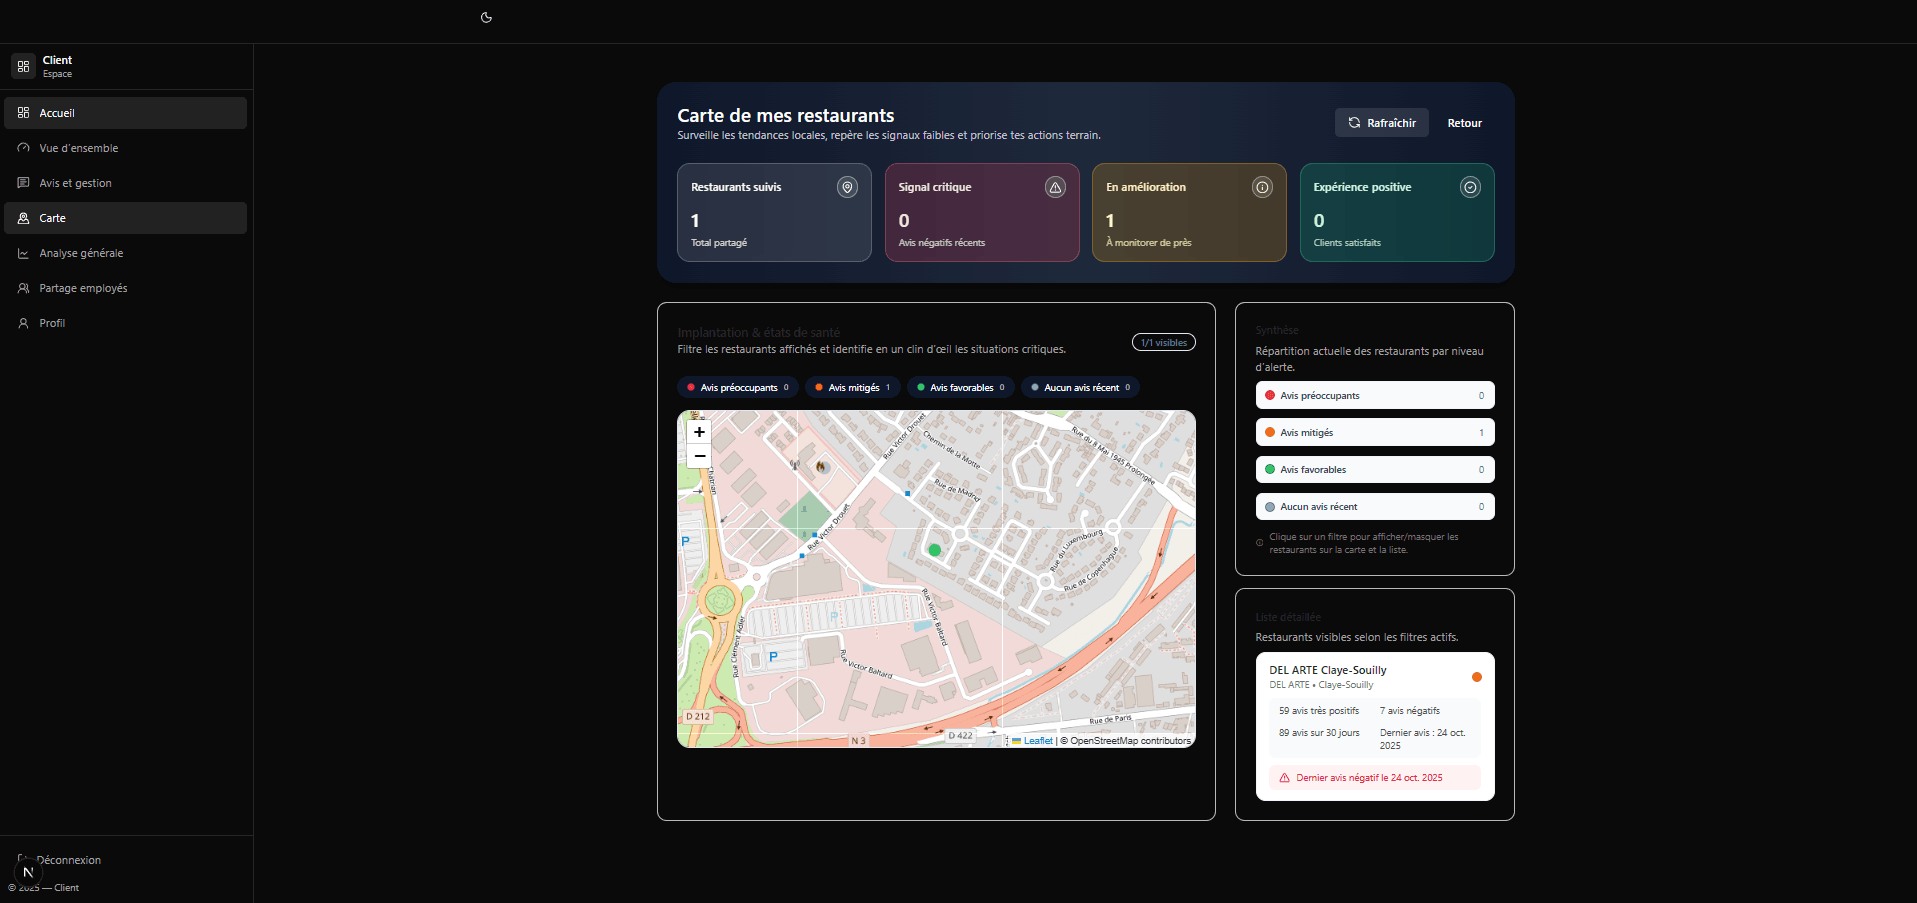Zoom in on the map with the plus icon
This screenshot has width=1917, height=903.
click(699, 432)
